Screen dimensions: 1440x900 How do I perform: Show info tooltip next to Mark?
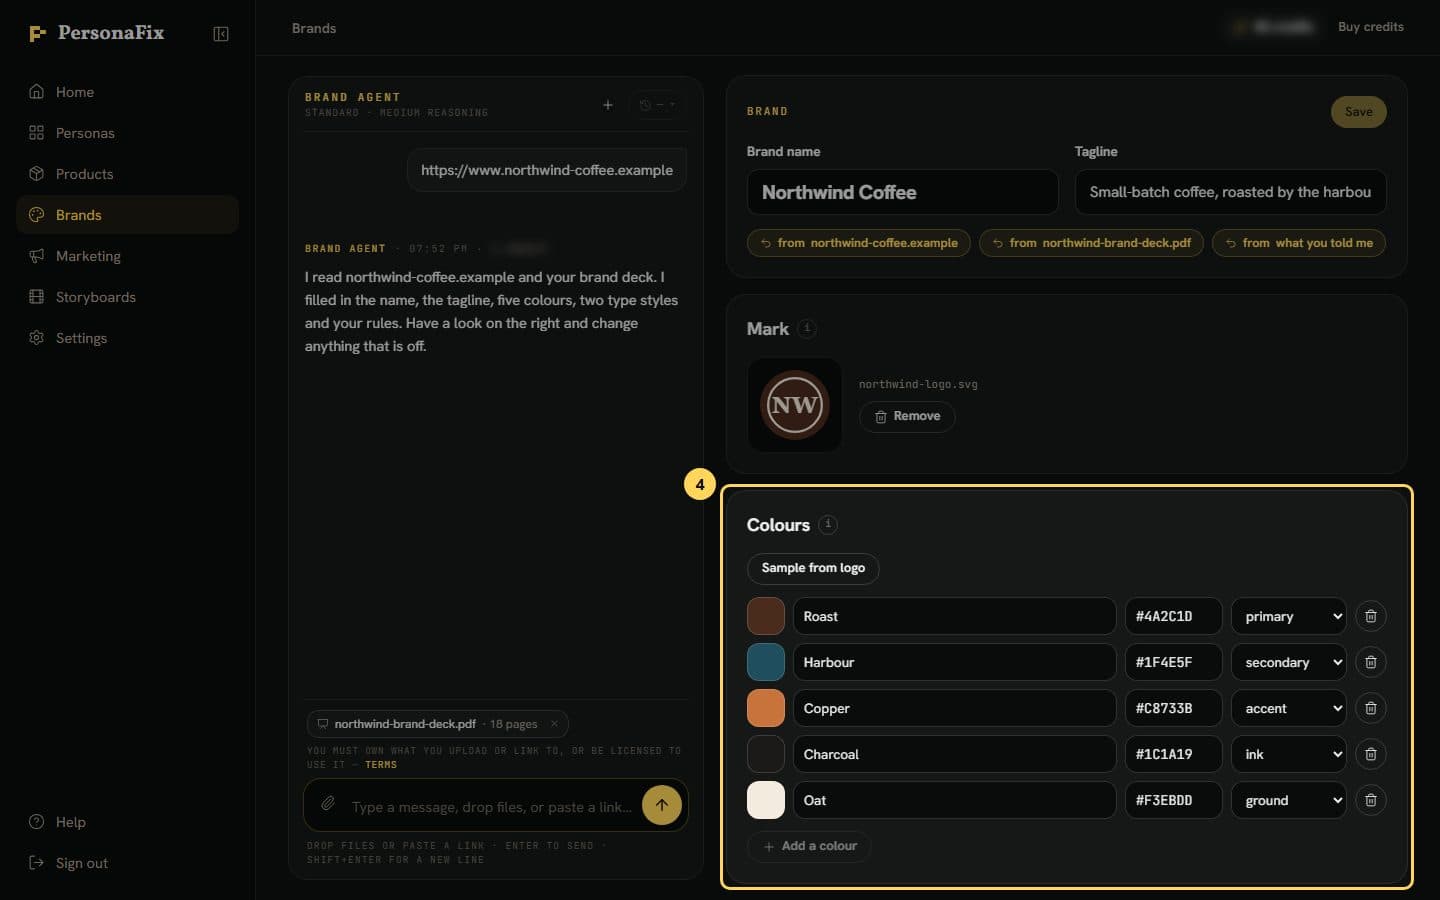(807, 328)
